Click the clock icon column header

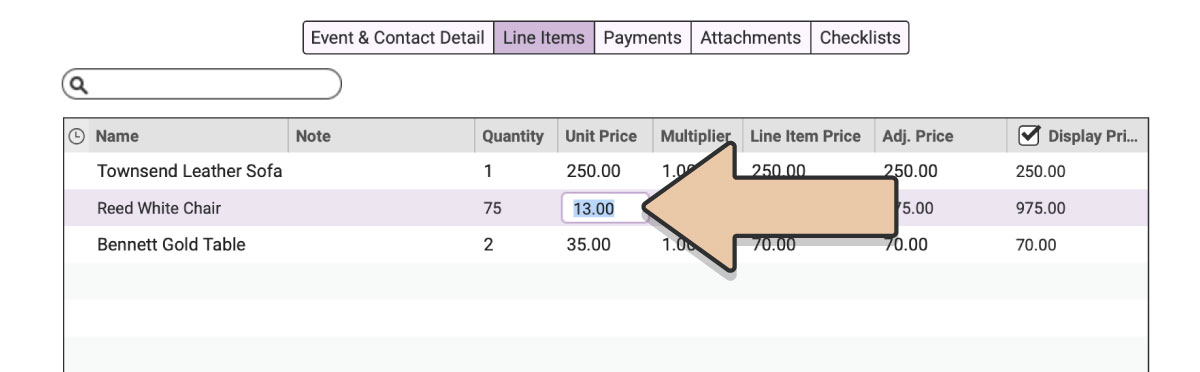tap(76, 136)
